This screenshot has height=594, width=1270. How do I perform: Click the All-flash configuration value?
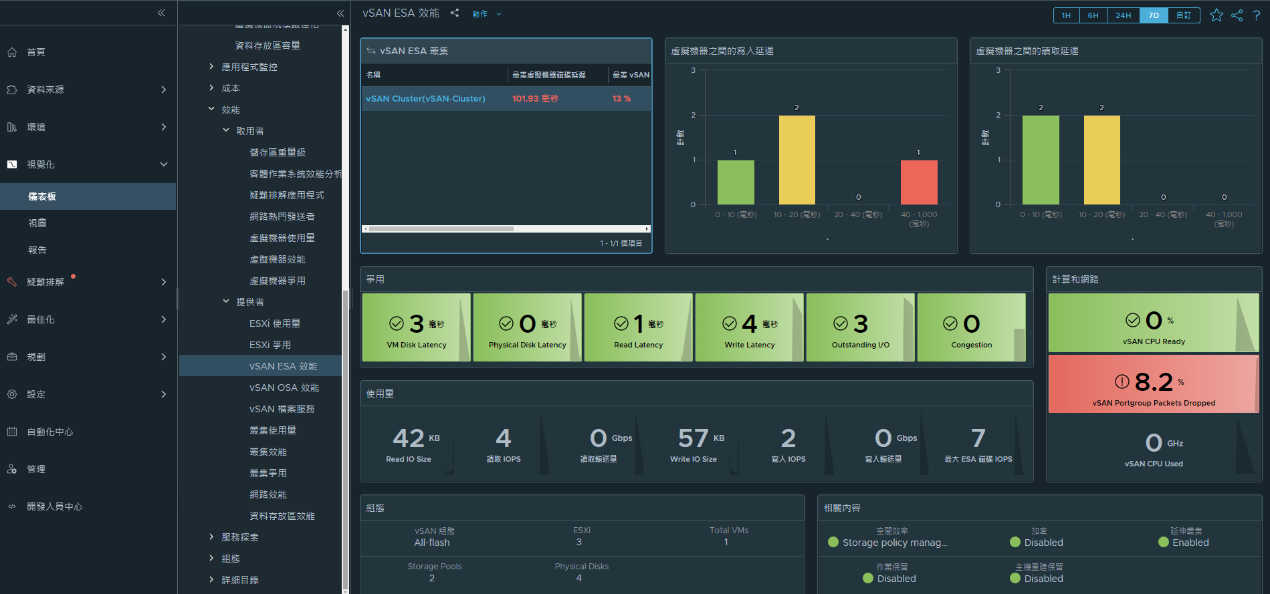pyautogui.click(x=432, y=543)
